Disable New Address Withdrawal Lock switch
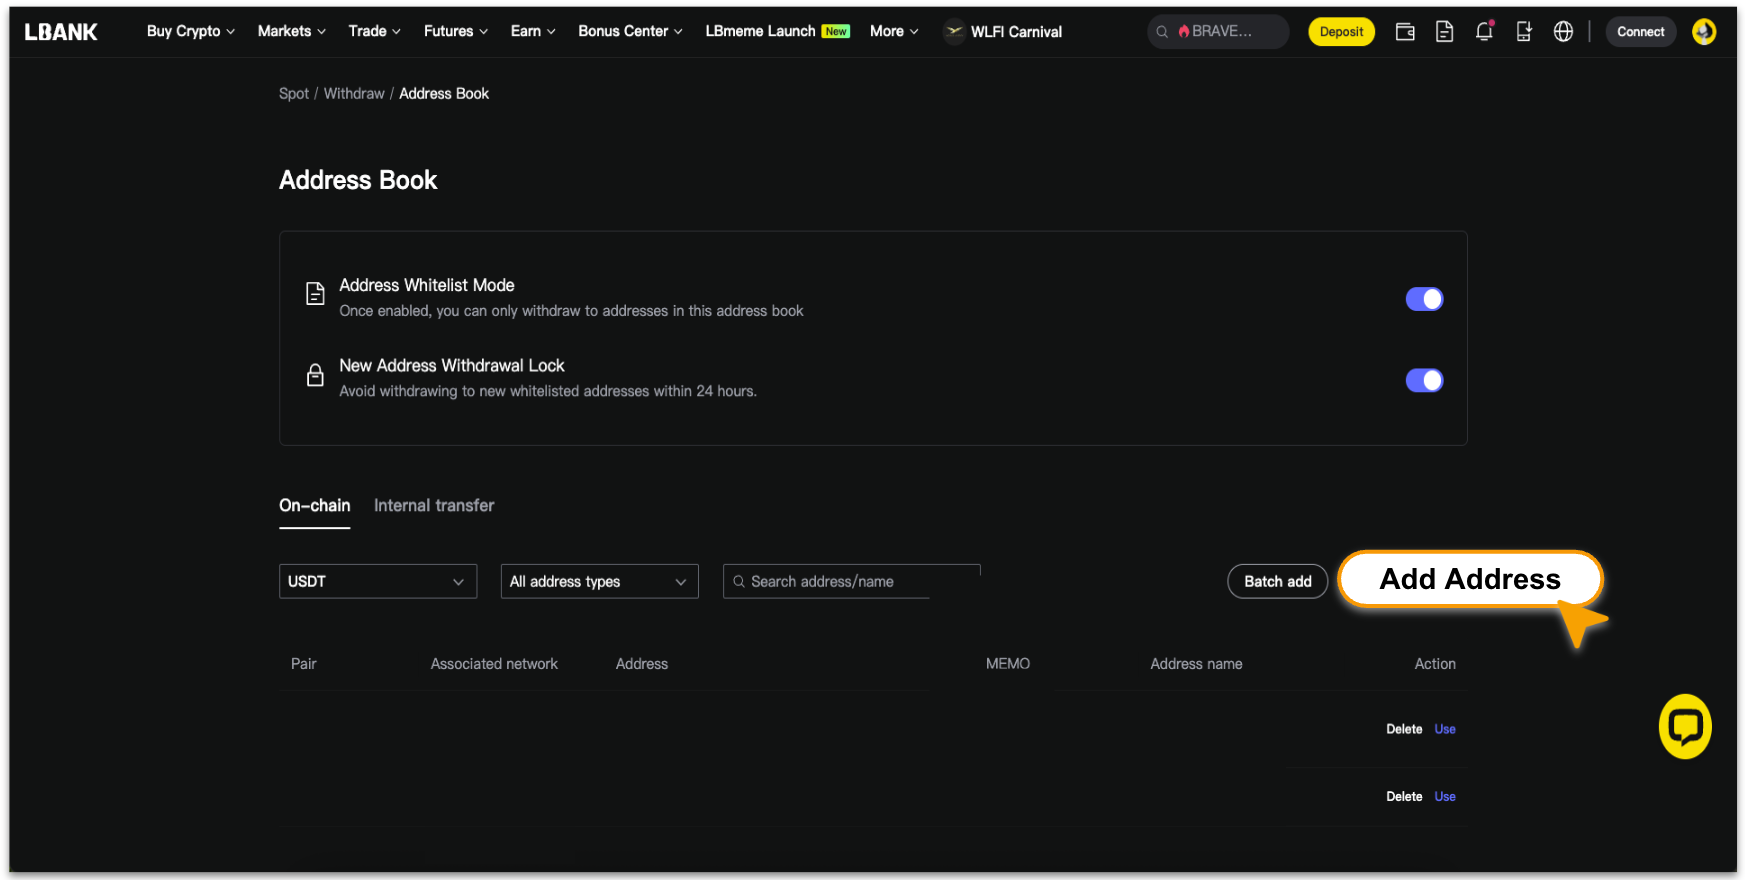The width and height of the screenshot is (1745, 880). [x=1424, y=380]
